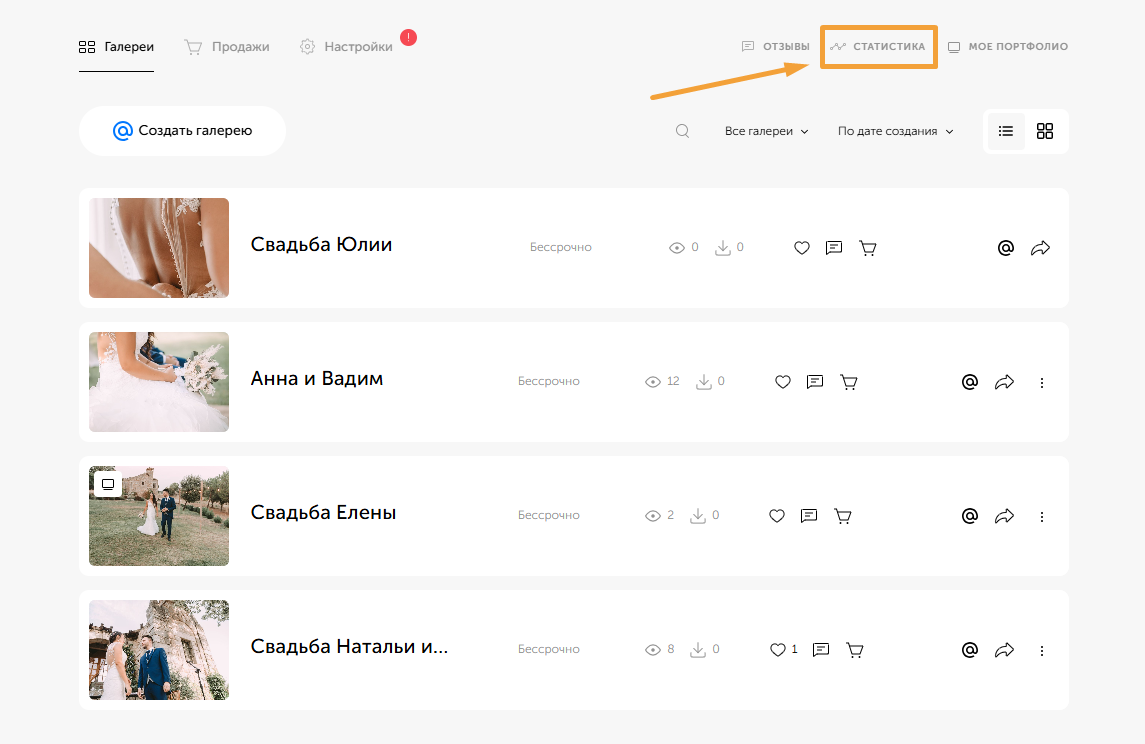Switch to list view layout
The image size is (1145, 744).
1006,131
